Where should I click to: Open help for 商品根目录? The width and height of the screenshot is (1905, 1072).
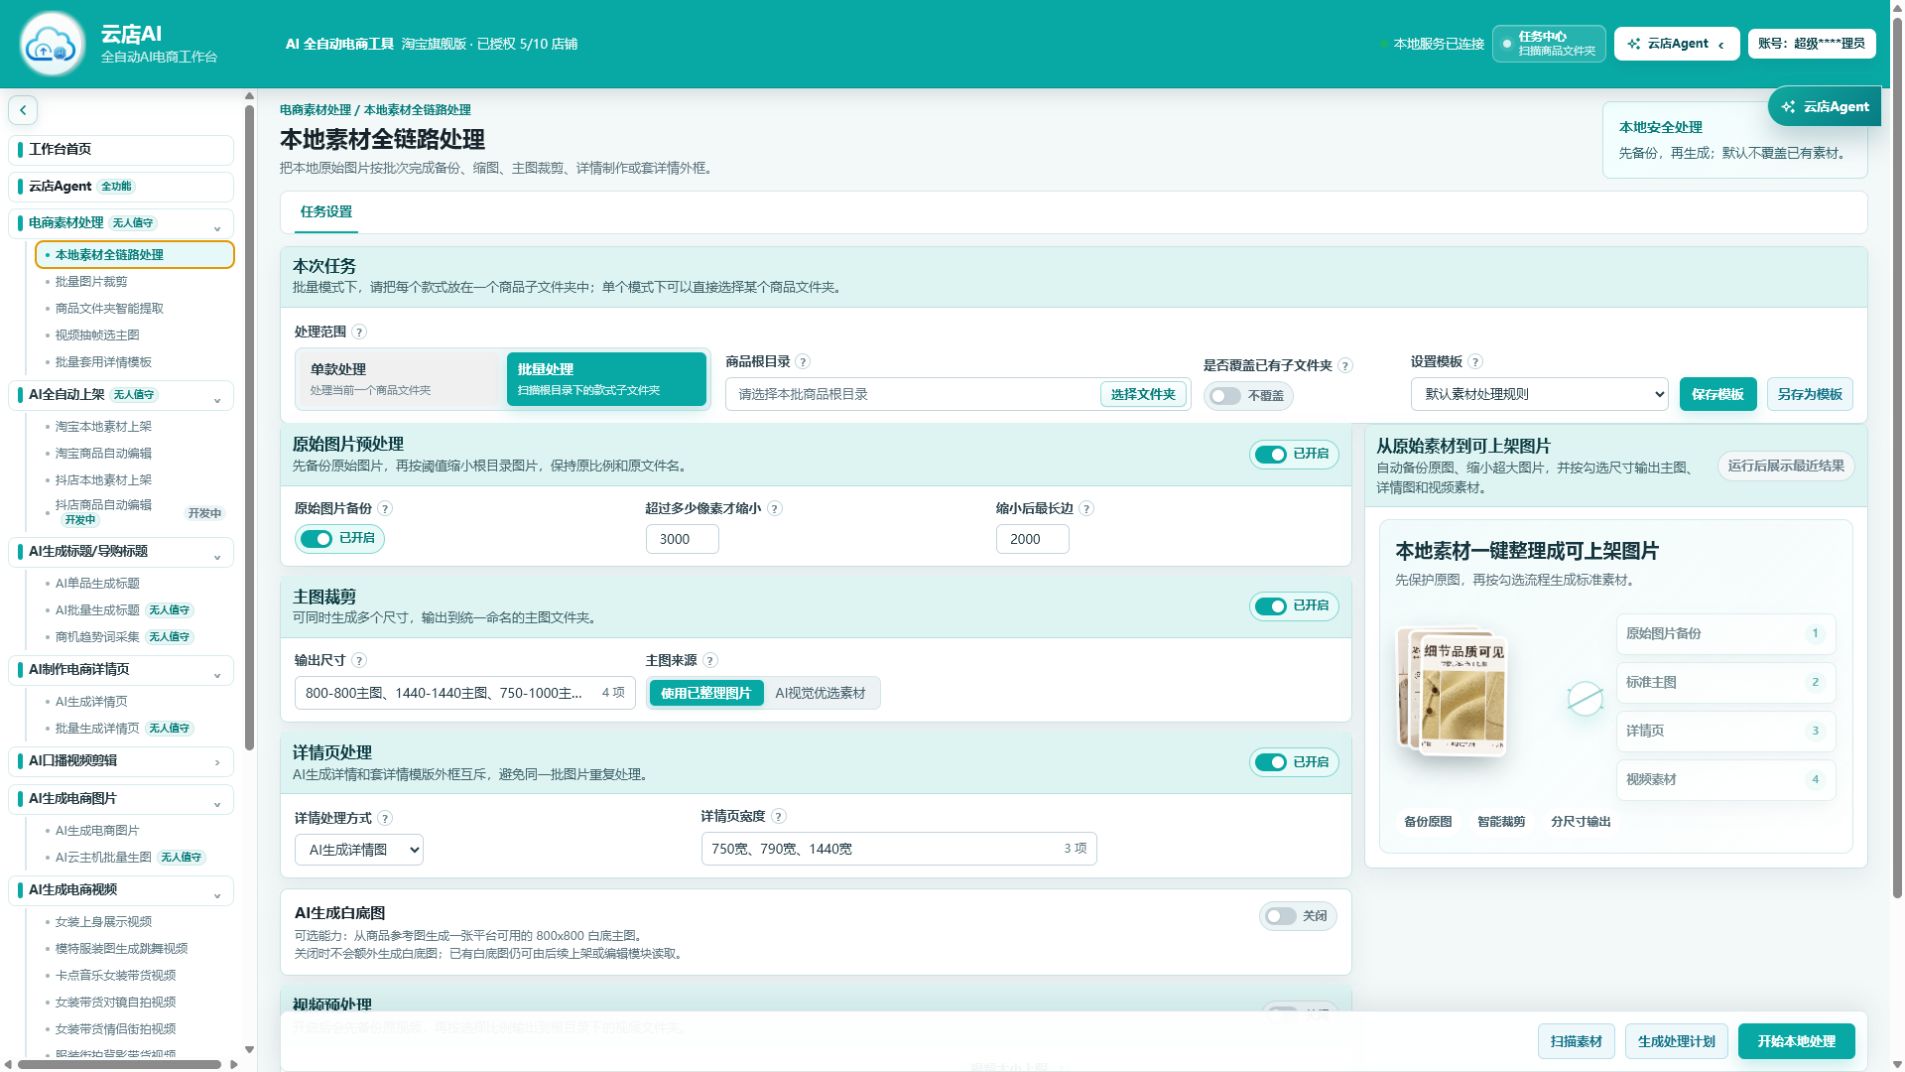(803, 362)
